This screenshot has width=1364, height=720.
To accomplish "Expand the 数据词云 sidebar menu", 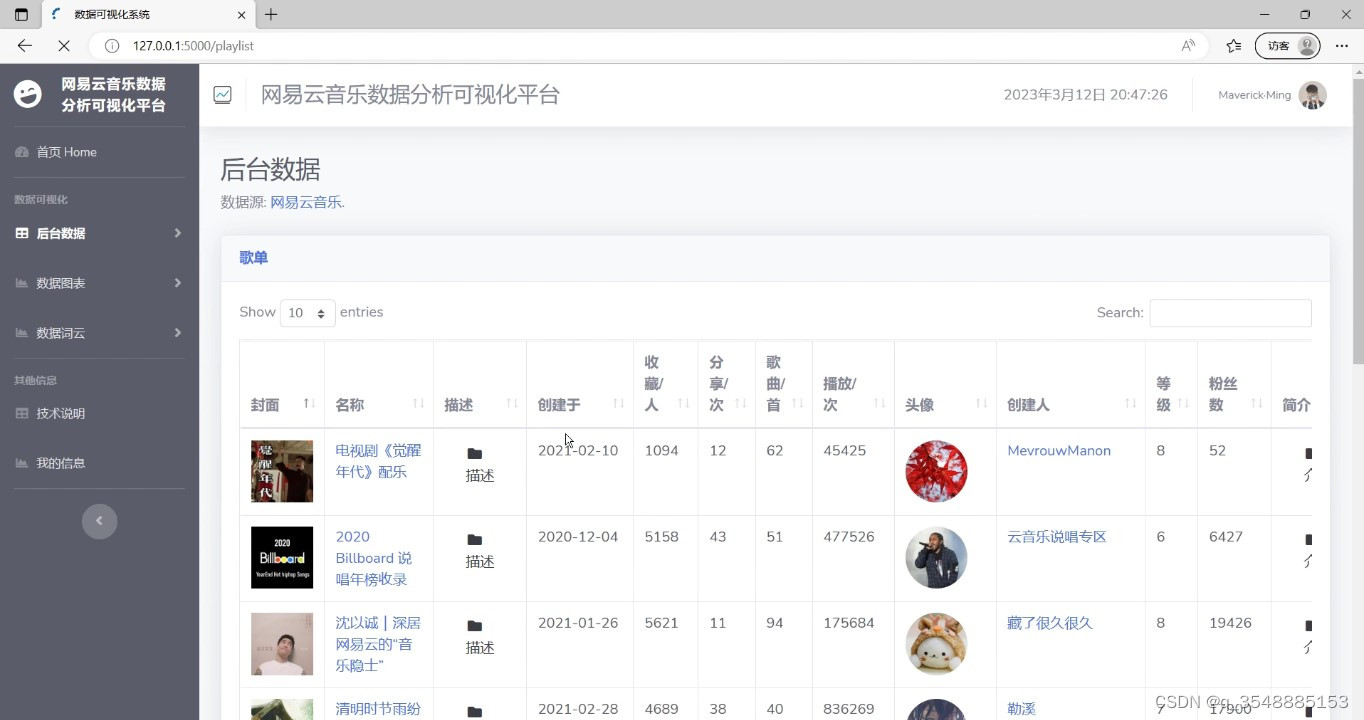I will 99,333.
